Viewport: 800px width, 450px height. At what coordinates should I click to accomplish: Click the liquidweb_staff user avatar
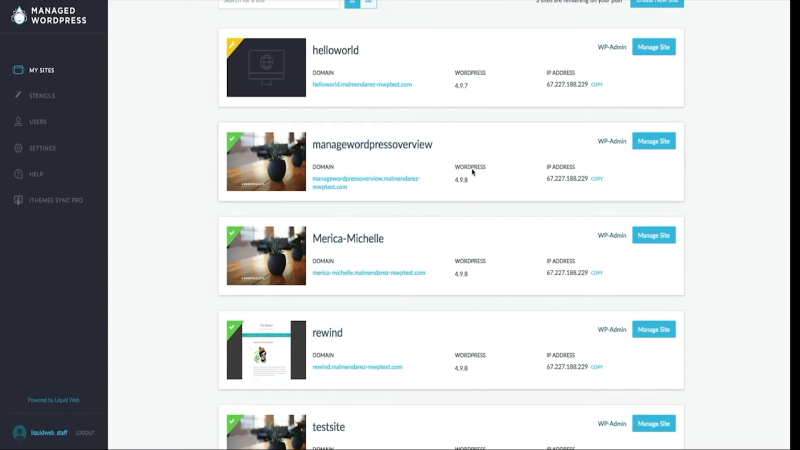point(19,433)
